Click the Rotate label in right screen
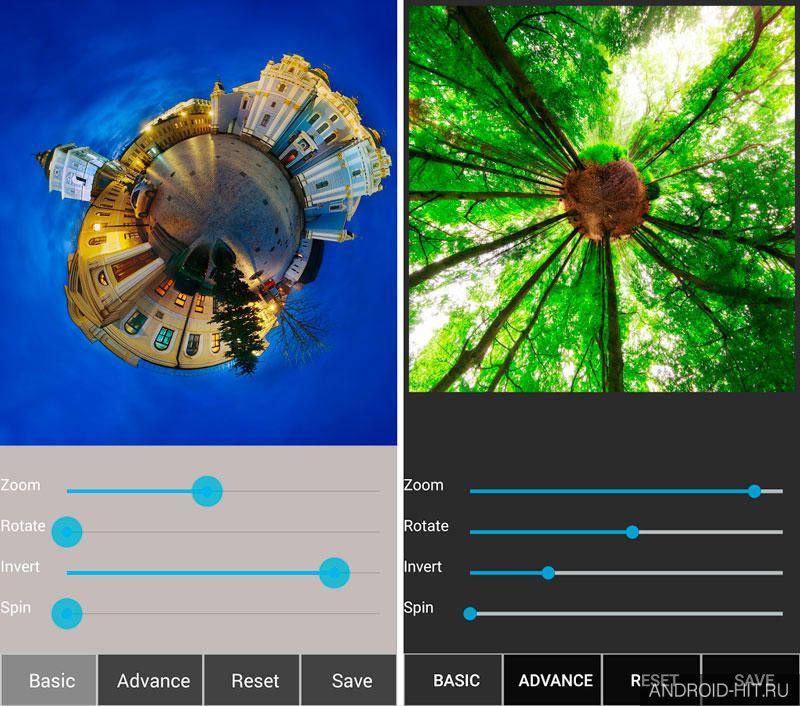Screen dimensions: 800x706 pyautogui.click(x=426, y=526)
